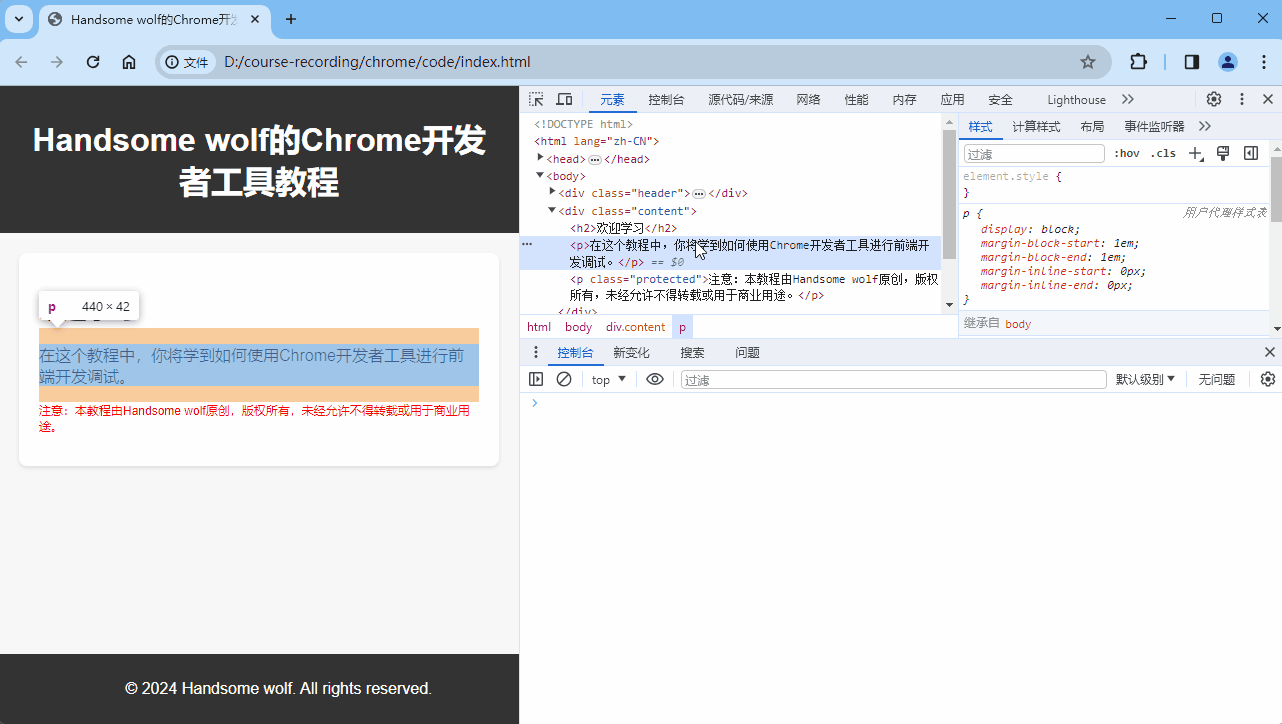Open the top JavaScript context dropdown

[608, 379]
